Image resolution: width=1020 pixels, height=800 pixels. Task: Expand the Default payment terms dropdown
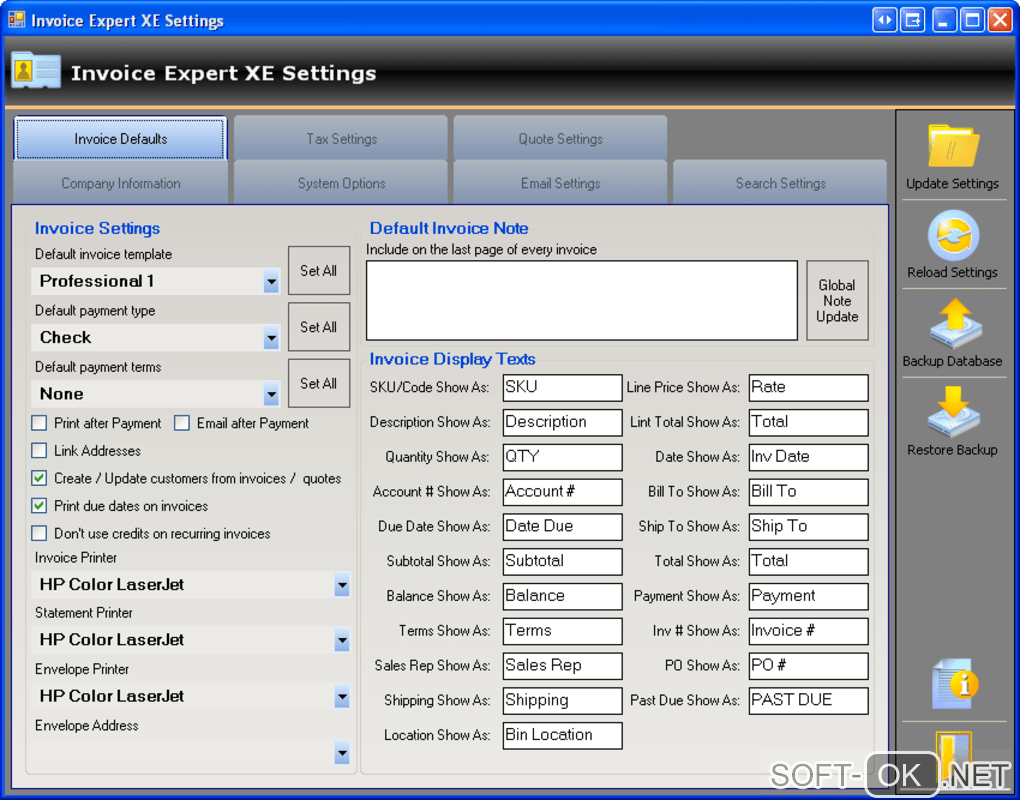point(271,394)
